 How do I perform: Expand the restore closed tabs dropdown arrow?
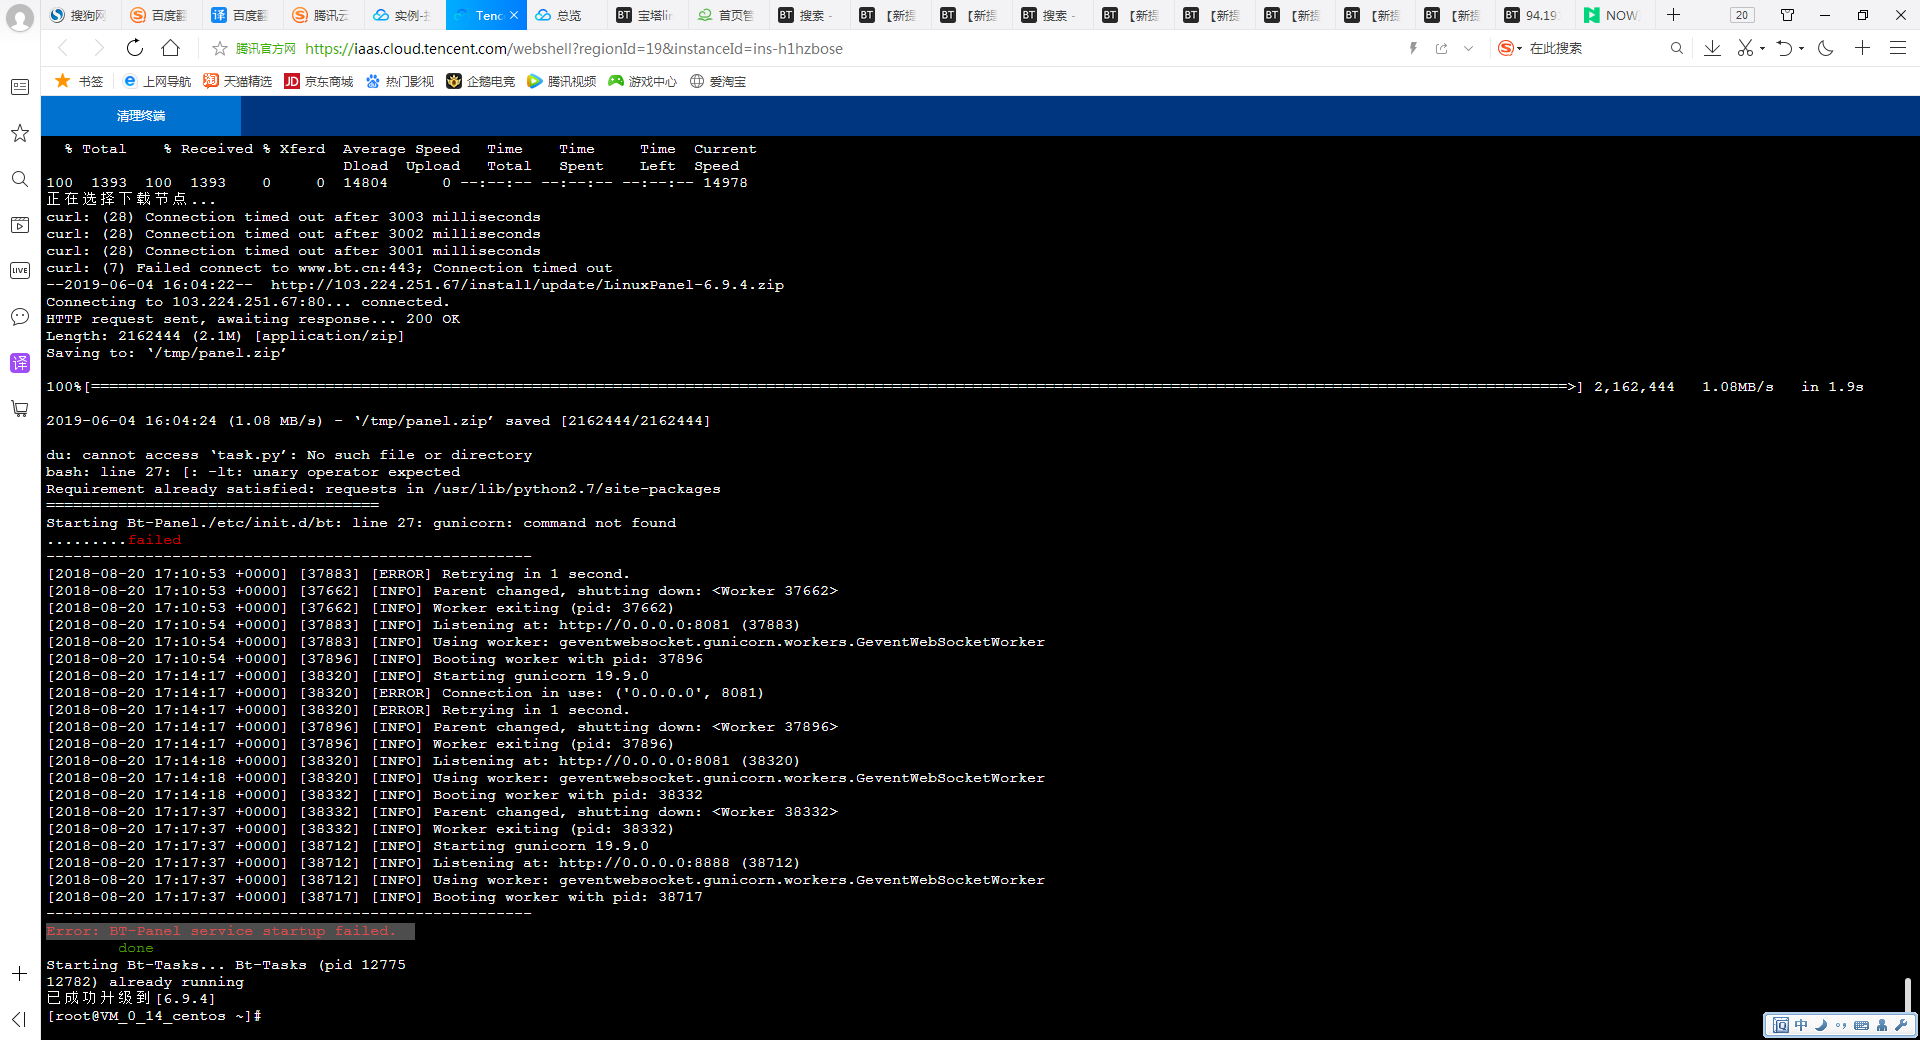[x=1802, y=48]
